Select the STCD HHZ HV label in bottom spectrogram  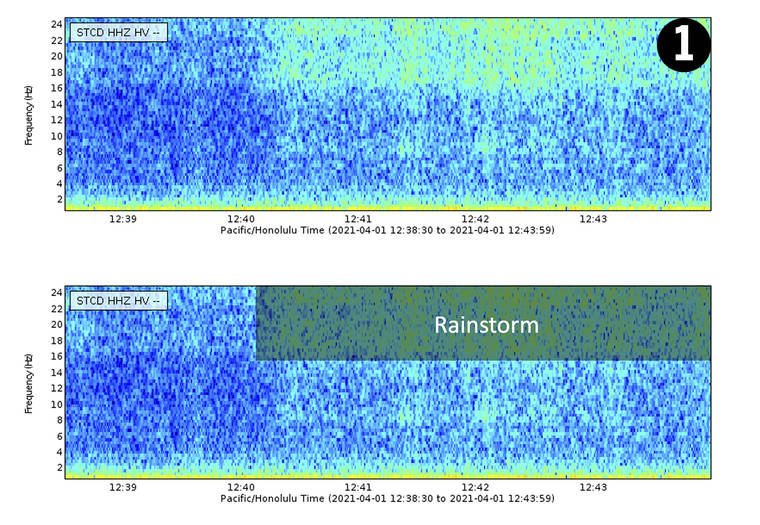tap(118, 300)
